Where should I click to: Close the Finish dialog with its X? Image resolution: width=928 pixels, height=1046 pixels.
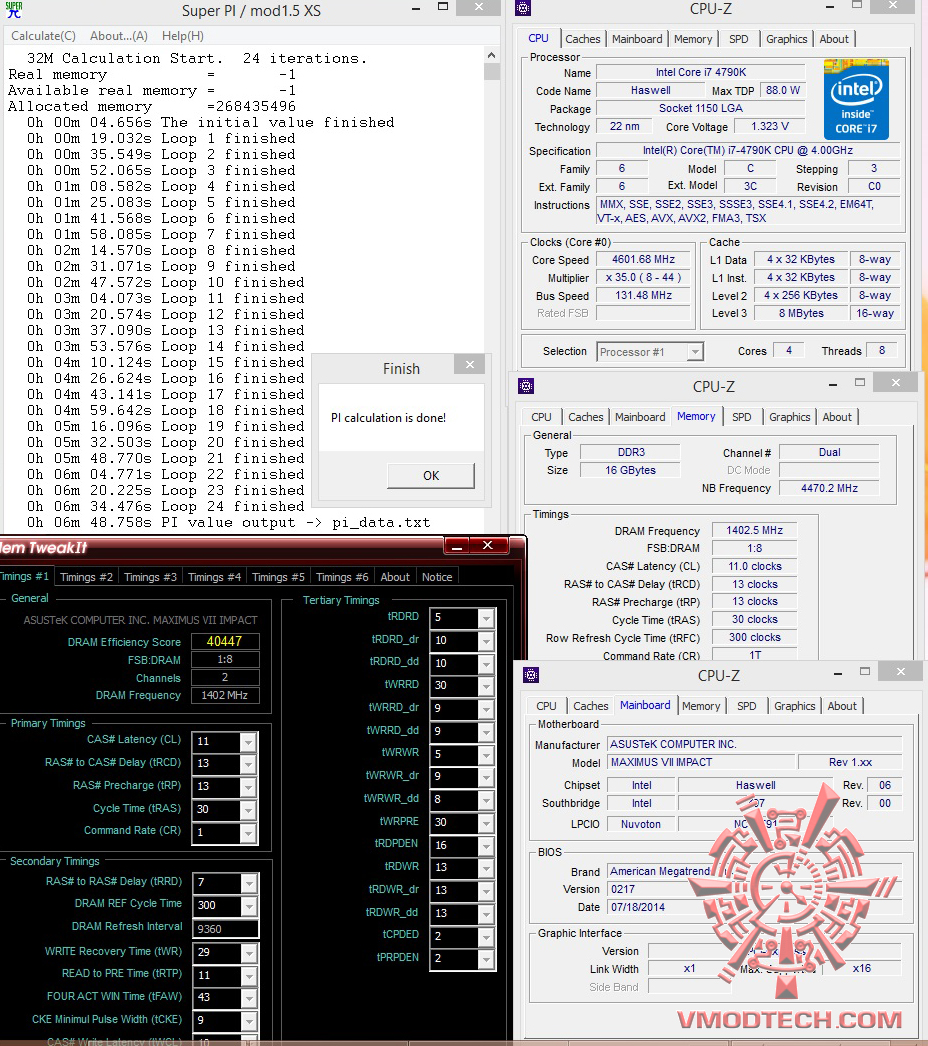470,364
